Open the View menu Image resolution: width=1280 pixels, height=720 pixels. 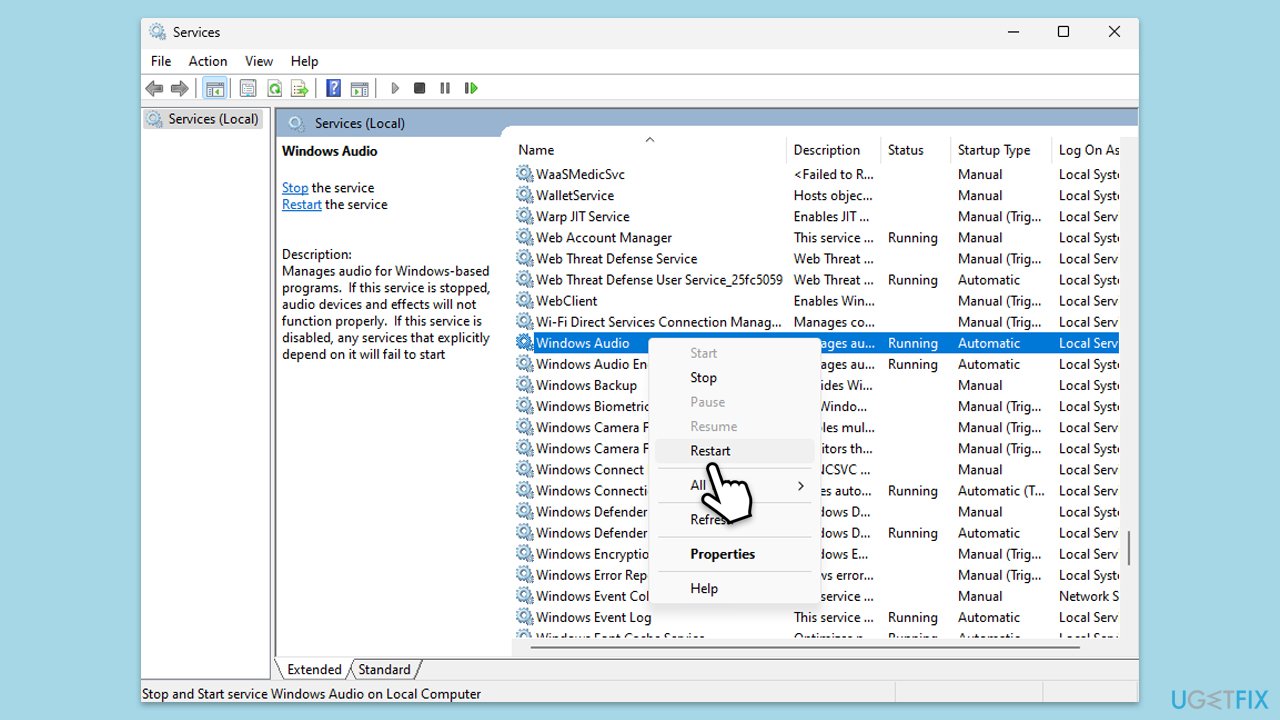tap(259, 61)
